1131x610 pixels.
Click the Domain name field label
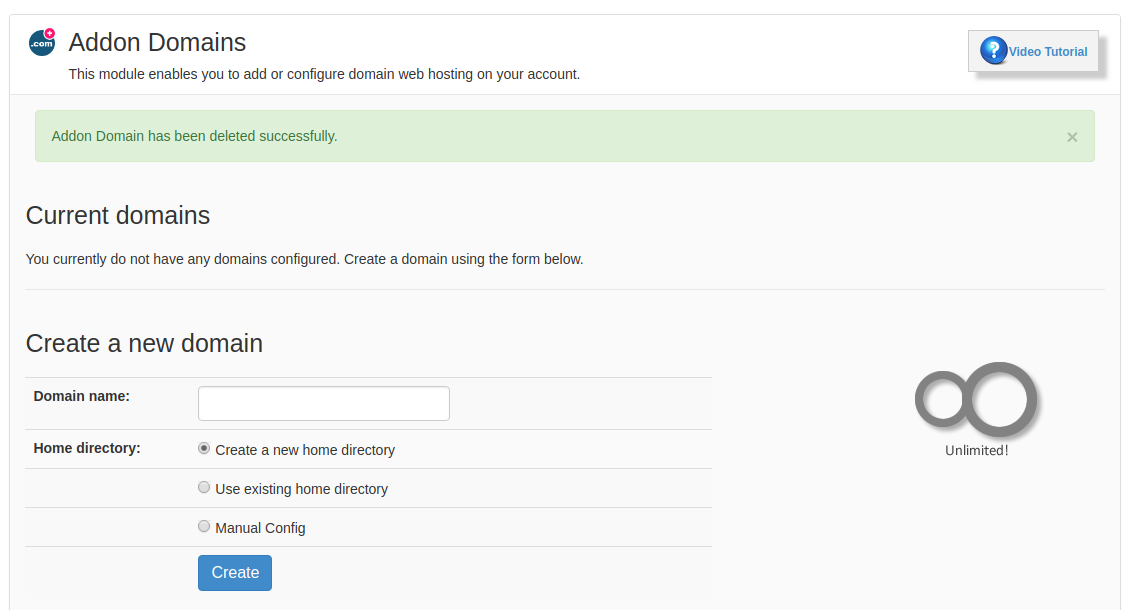click(x=82, y=396)
